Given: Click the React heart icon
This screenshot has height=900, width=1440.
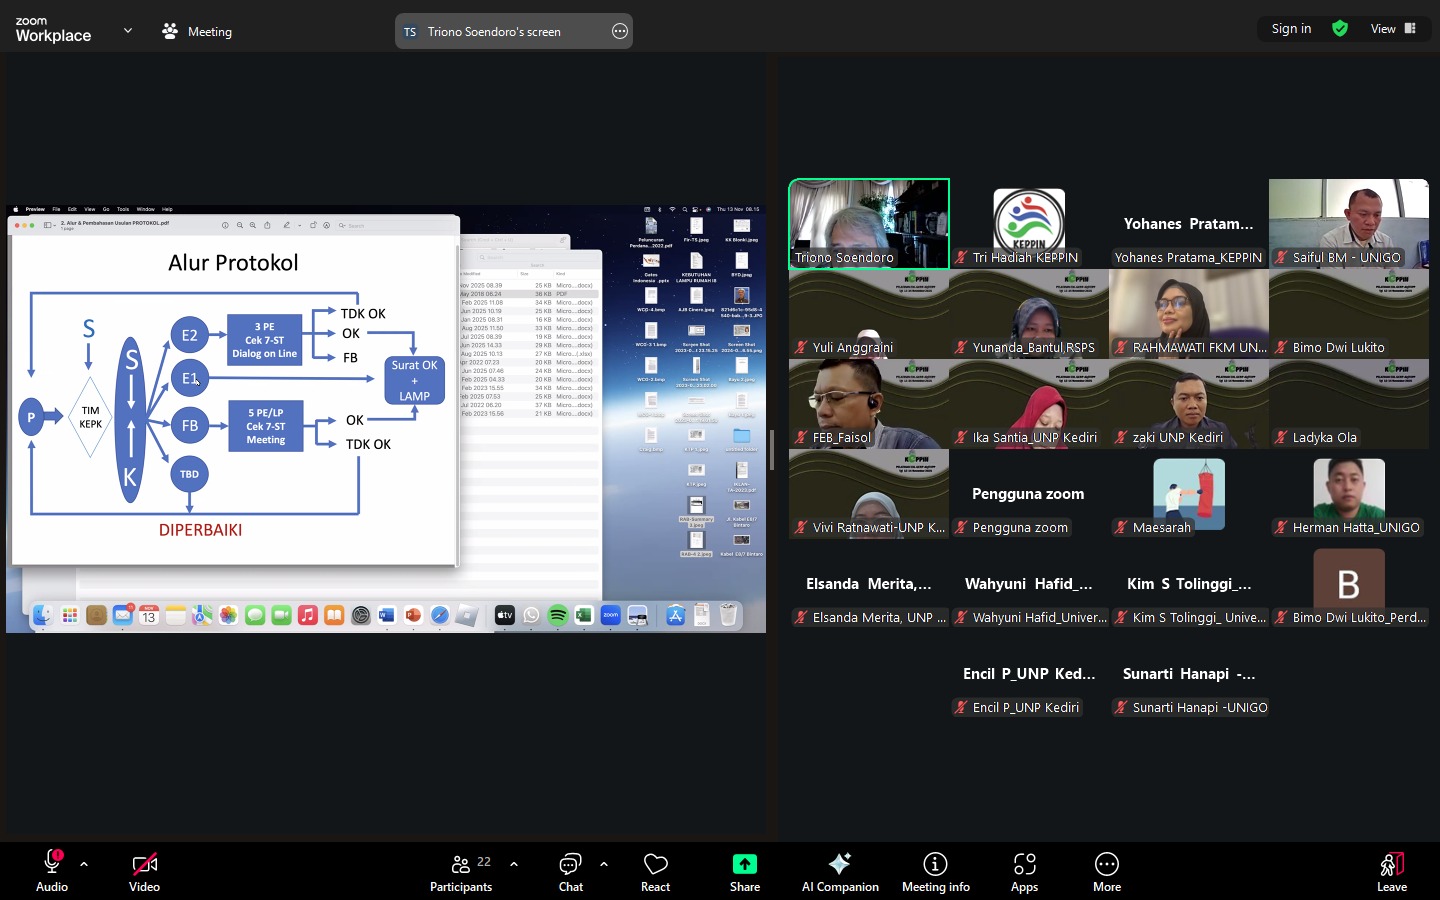Looking at the screenshot, I should coord(655,870).
